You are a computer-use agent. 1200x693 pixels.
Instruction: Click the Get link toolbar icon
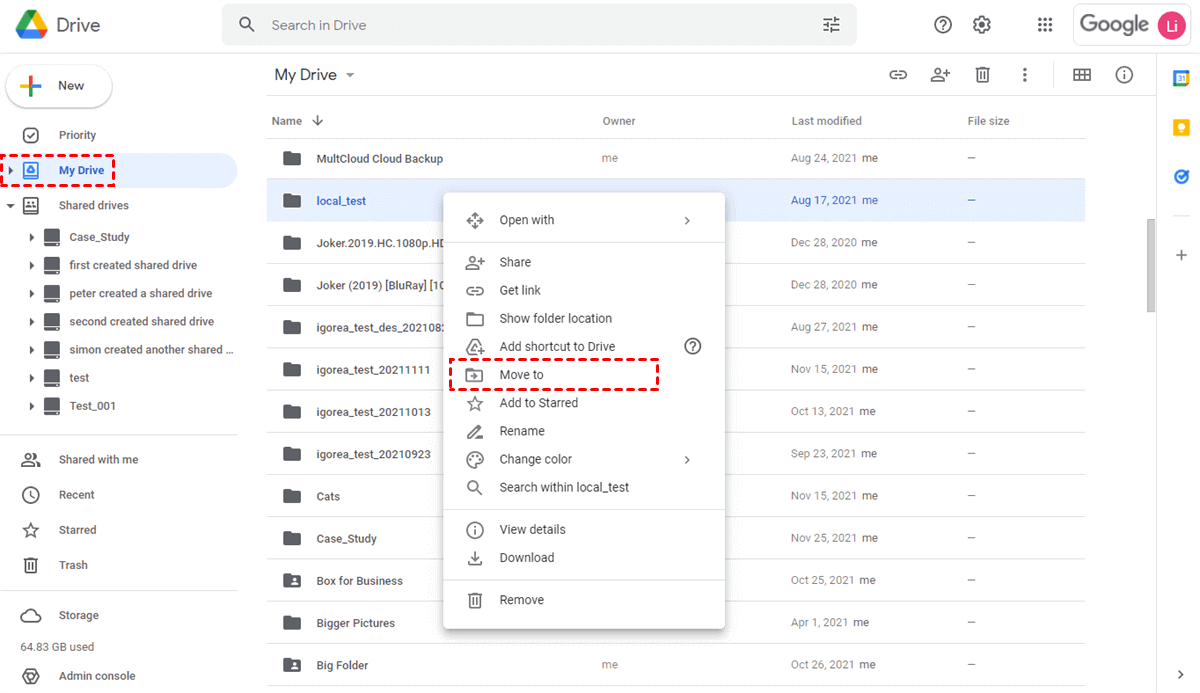click(898, 75)
